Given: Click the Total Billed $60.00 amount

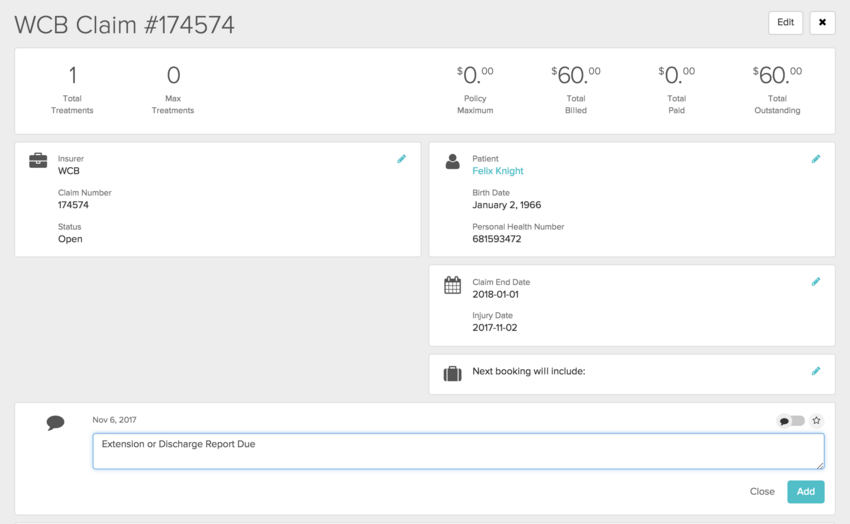Looking at the screenshot, I should point(575,75).
